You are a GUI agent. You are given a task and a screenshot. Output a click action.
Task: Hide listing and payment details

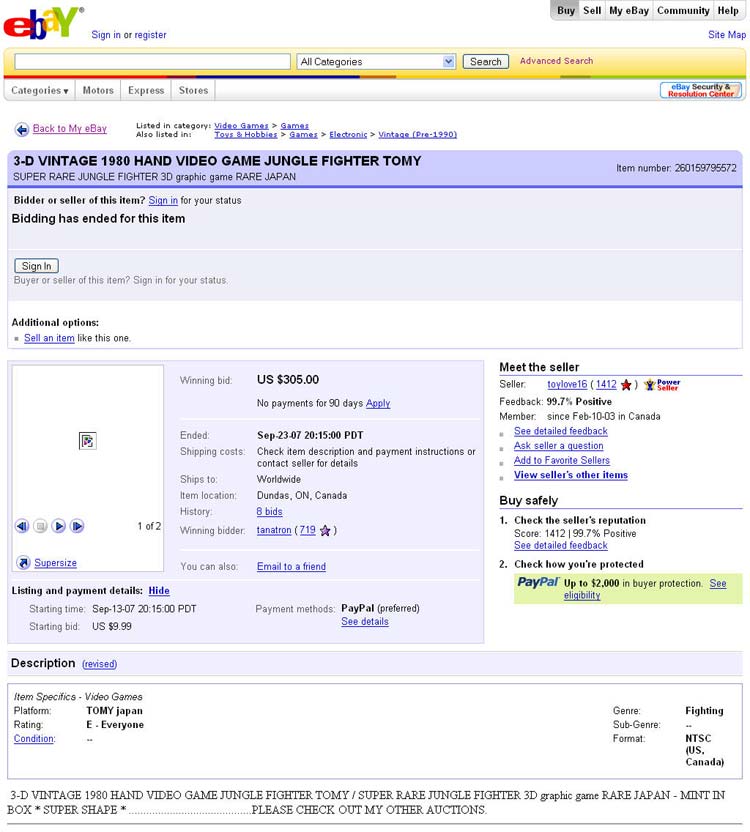[159, 591]
